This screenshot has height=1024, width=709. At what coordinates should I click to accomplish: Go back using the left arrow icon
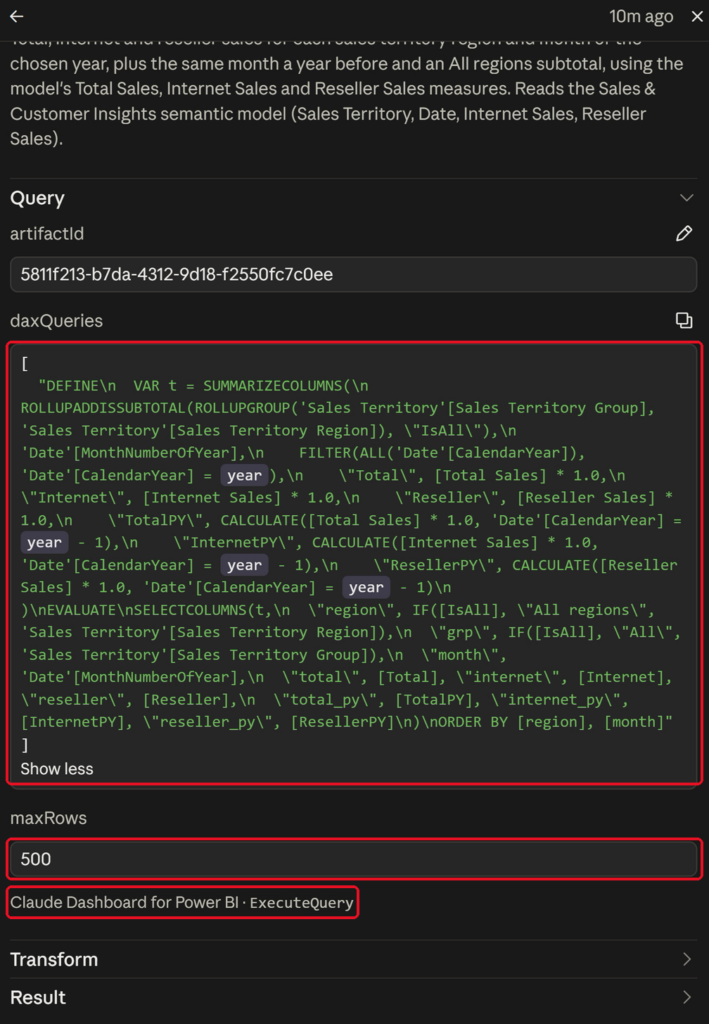16,16
